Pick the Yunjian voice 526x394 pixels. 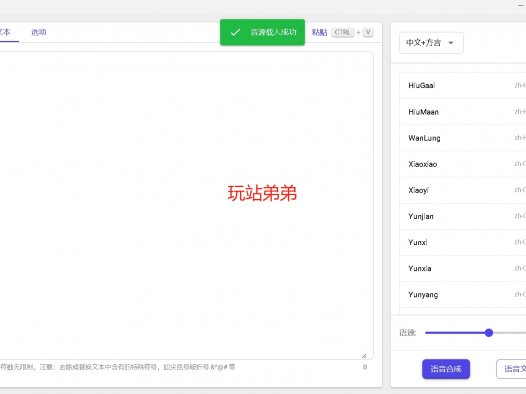(463, 216)
